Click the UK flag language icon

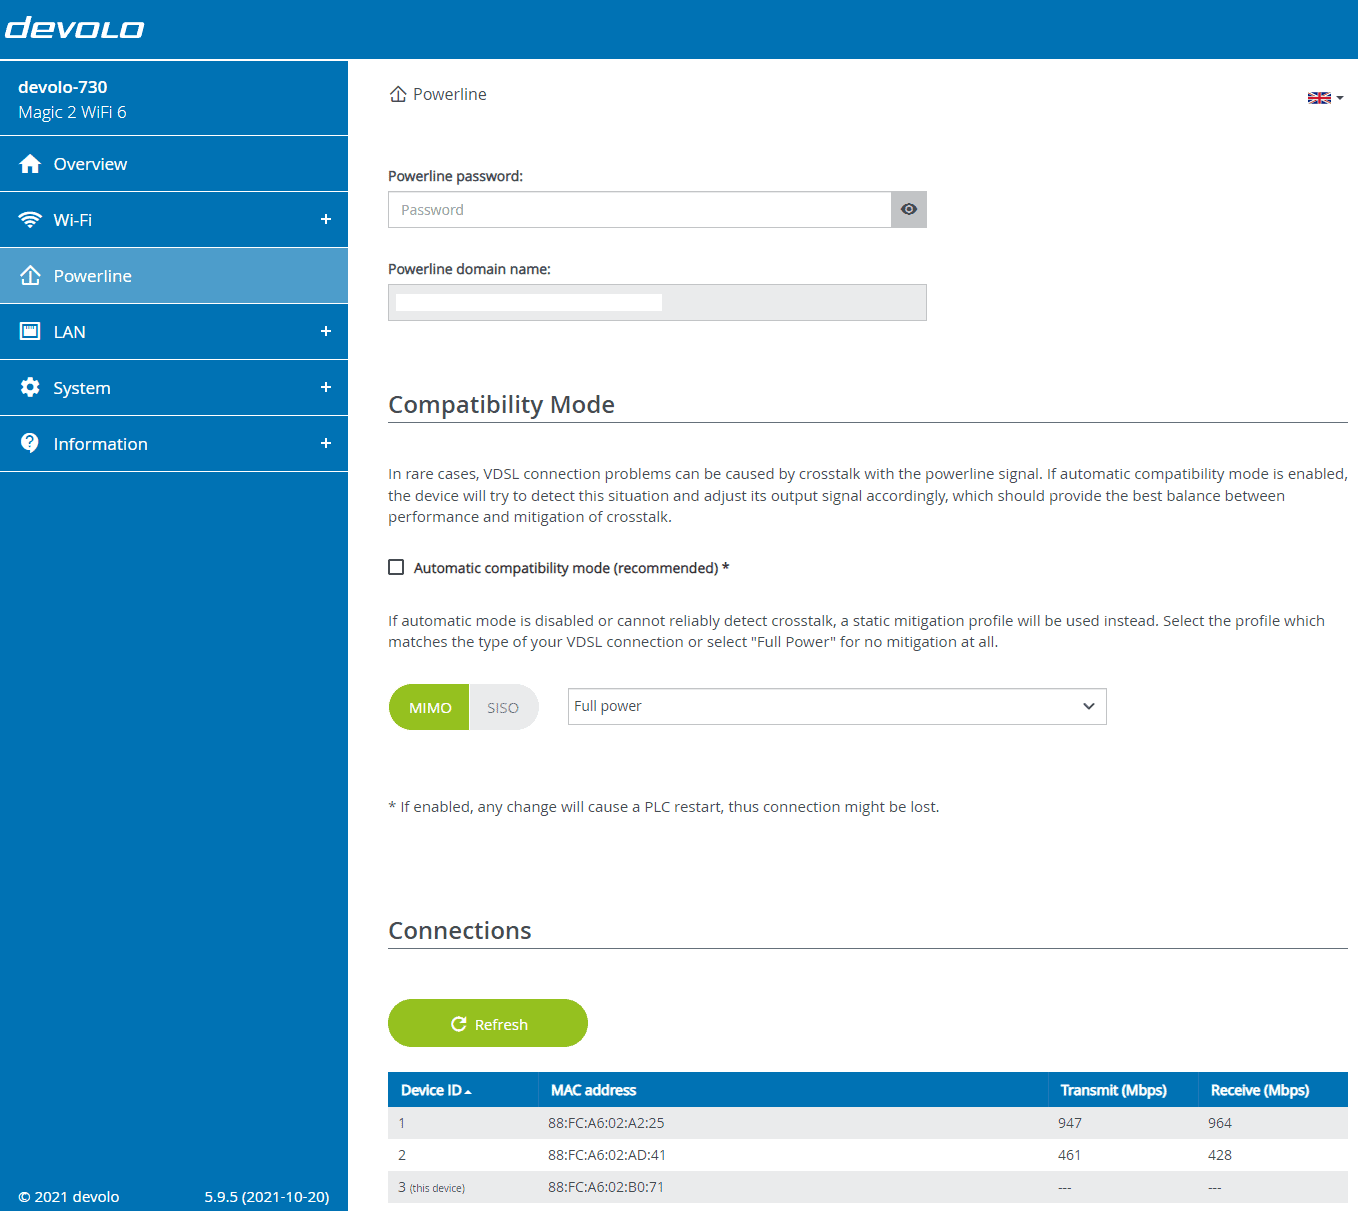coord(1320,98)
